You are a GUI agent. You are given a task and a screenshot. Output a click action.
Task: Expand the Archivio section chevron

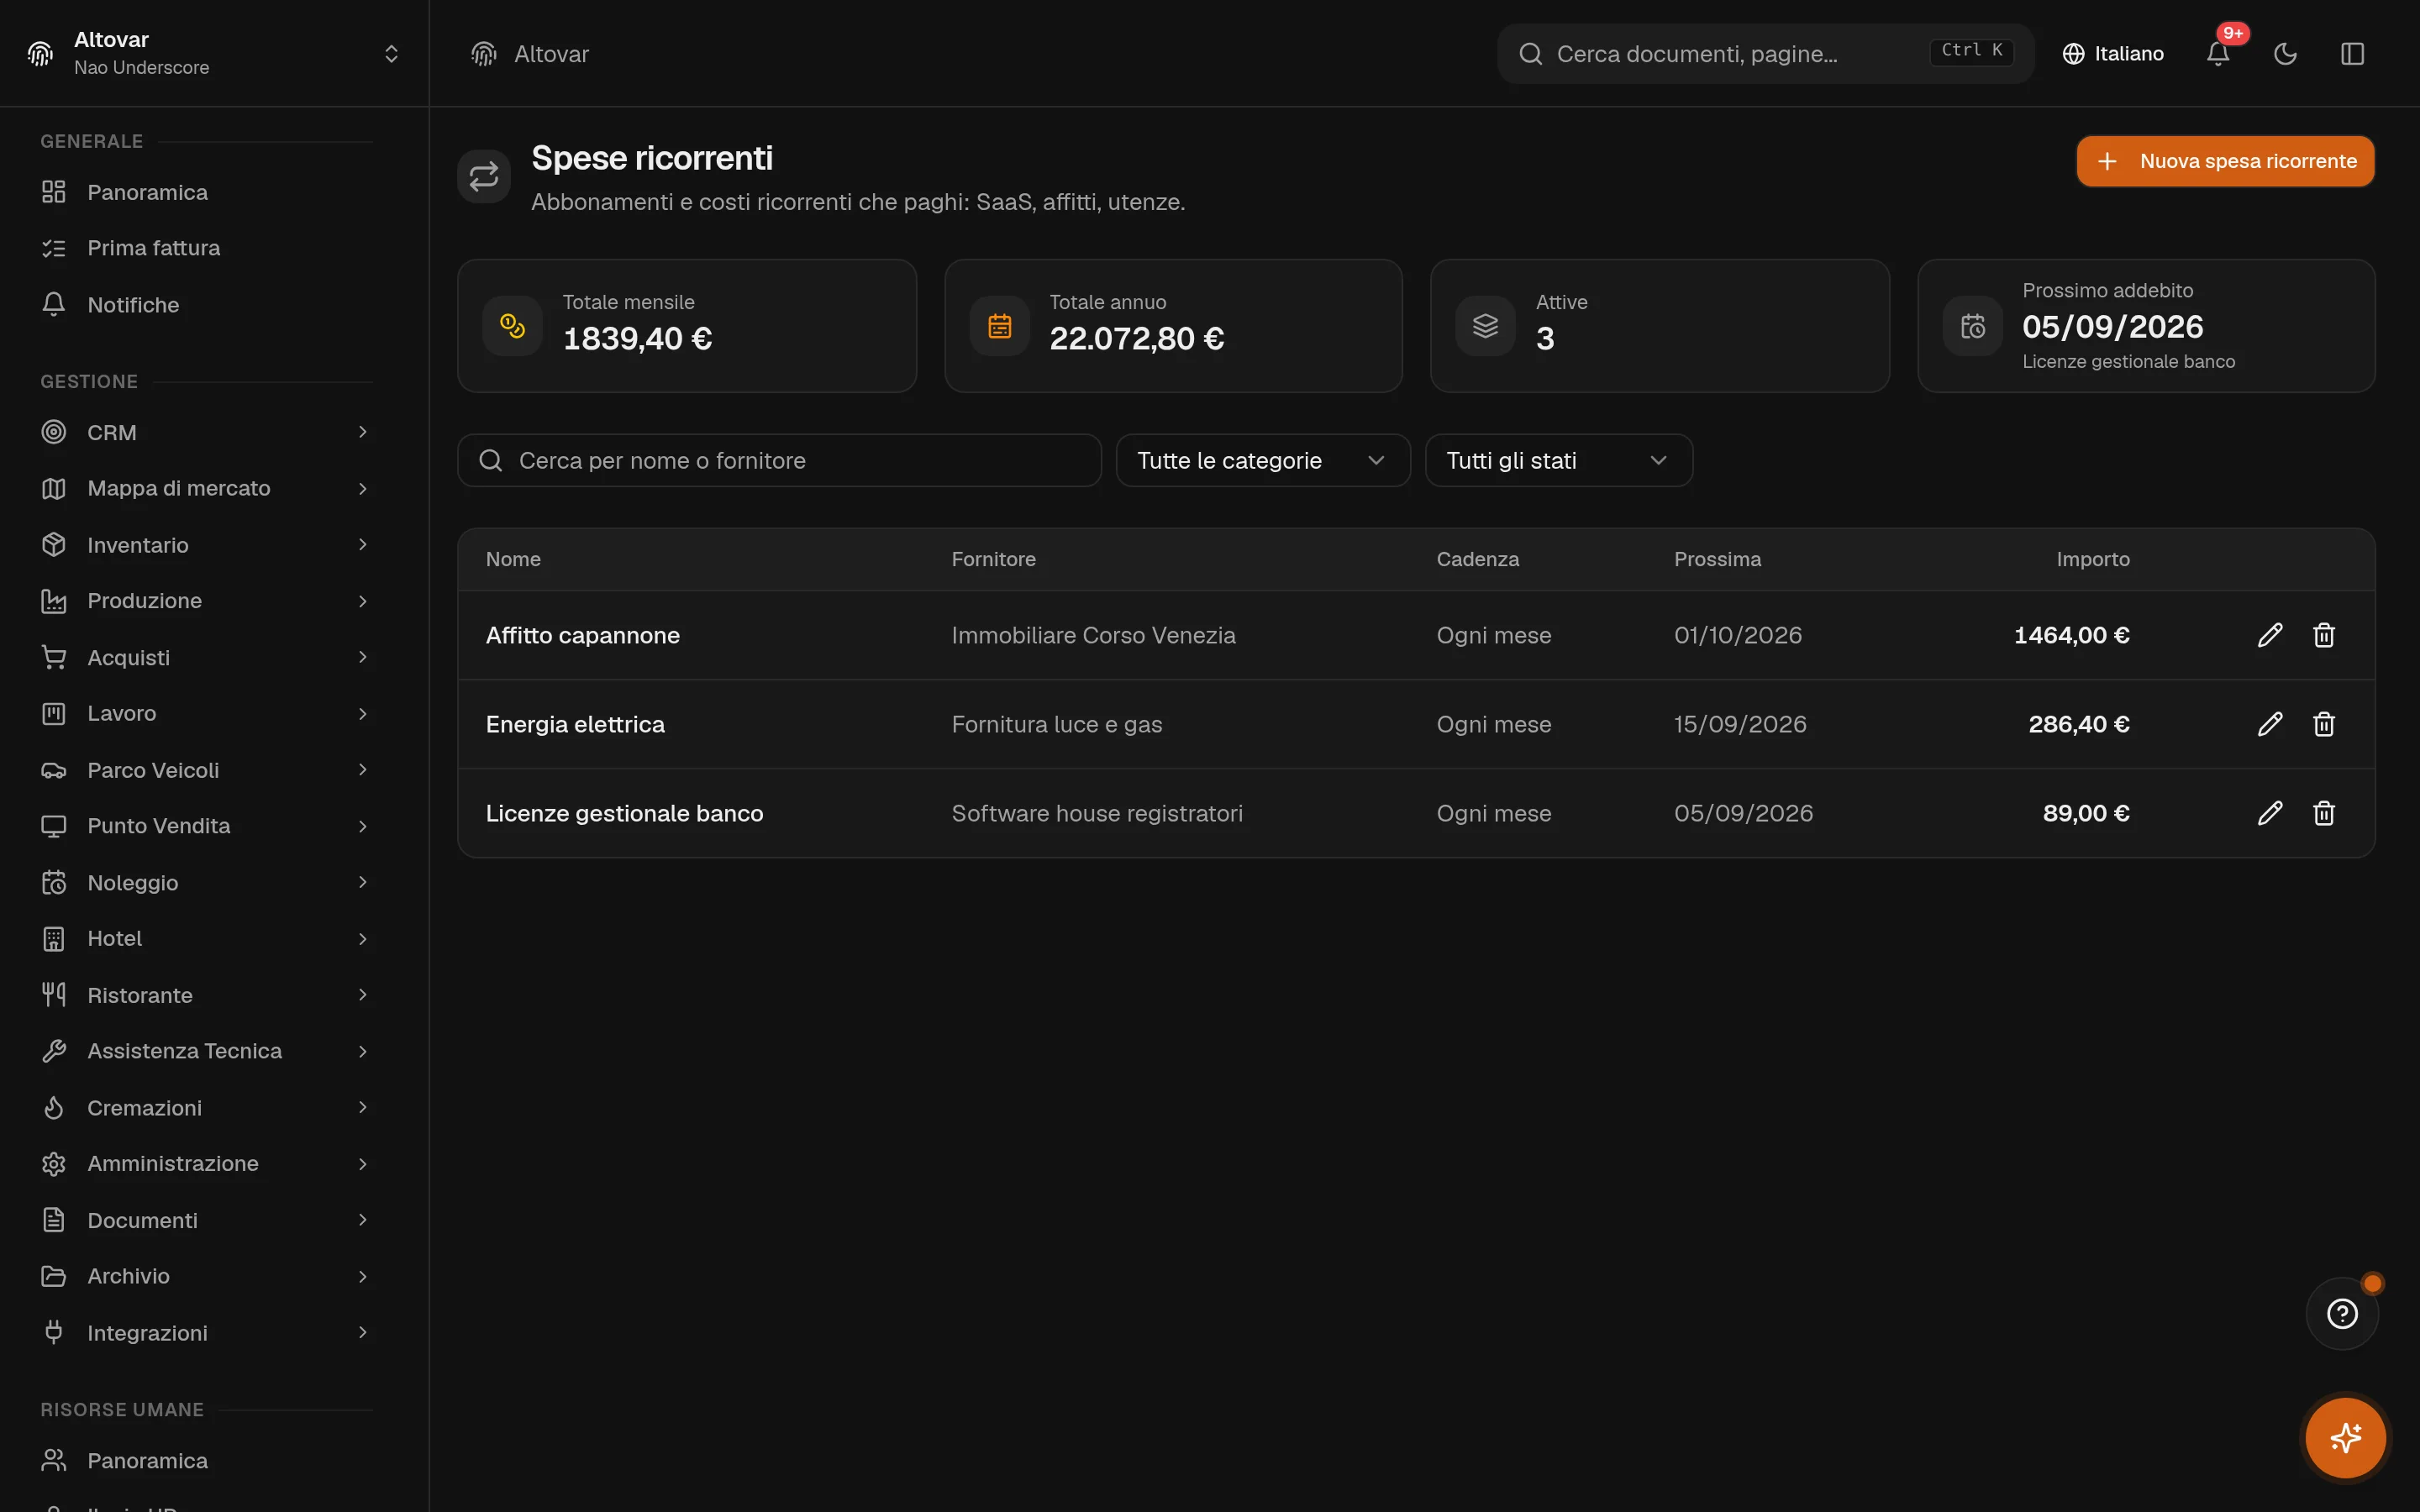tap(363, 1276)
